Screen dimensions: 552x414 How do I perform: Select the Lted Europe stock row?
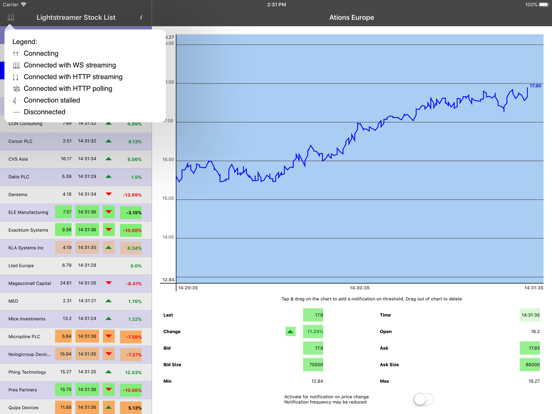point(76,265)
